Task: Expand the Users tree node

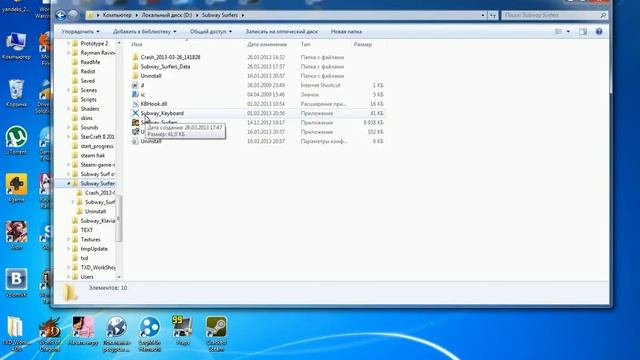Action: tap(69, 277)
